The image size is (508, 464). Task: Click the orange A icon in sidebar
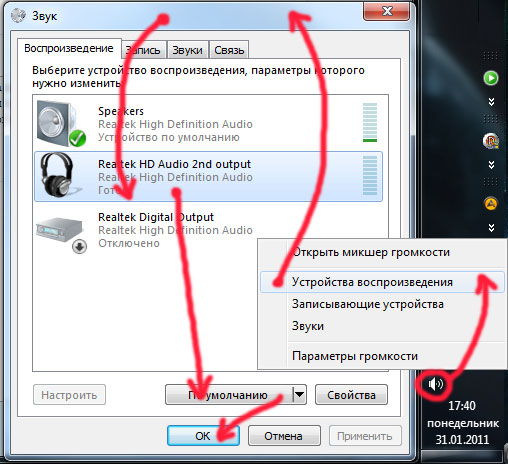pyautogui.click(x=491, y=203)
